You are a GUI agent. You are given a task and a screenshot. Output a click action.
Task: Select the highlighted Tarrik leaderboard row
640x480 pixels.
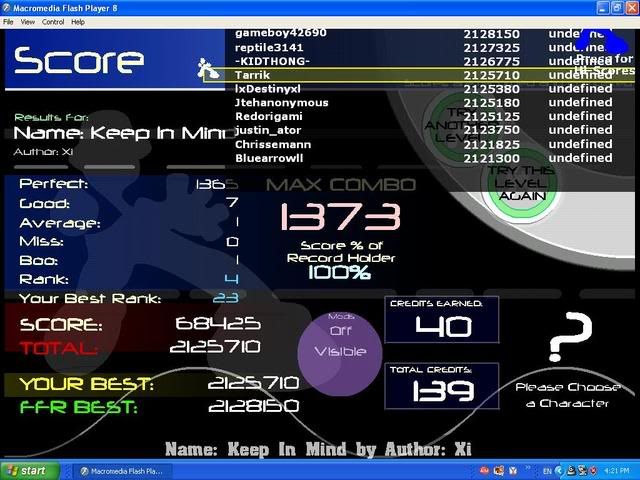420,75
